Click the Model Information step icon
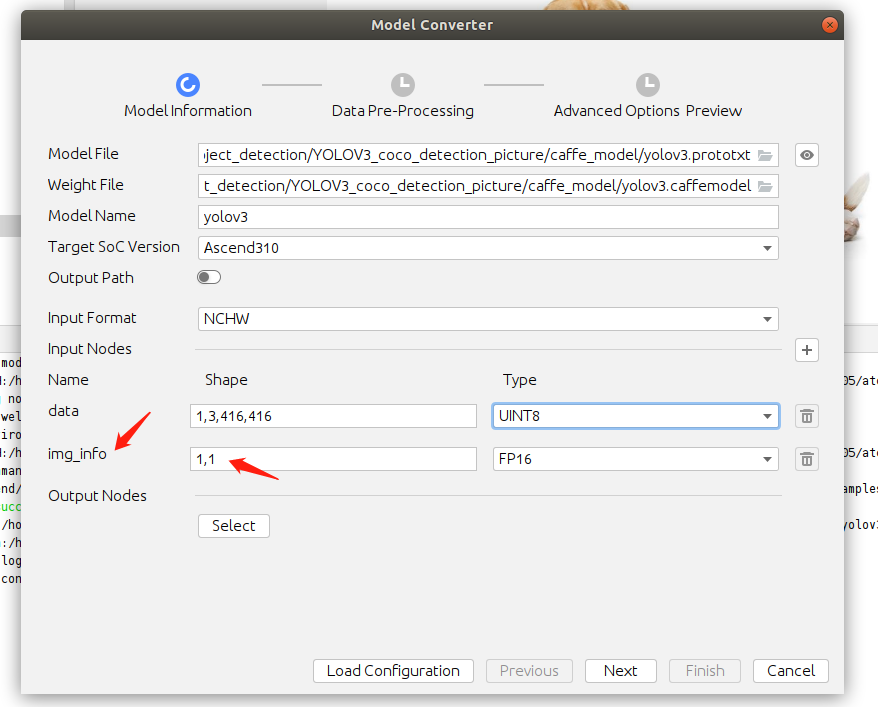Viewport: 878px width, 707px height. point(188,85)
